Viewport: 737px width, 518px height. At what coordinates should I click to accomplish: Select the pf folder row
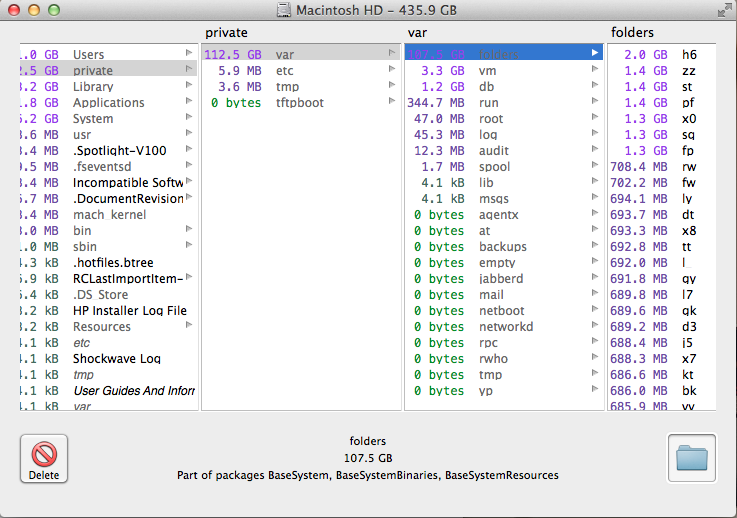click(662, 102)
